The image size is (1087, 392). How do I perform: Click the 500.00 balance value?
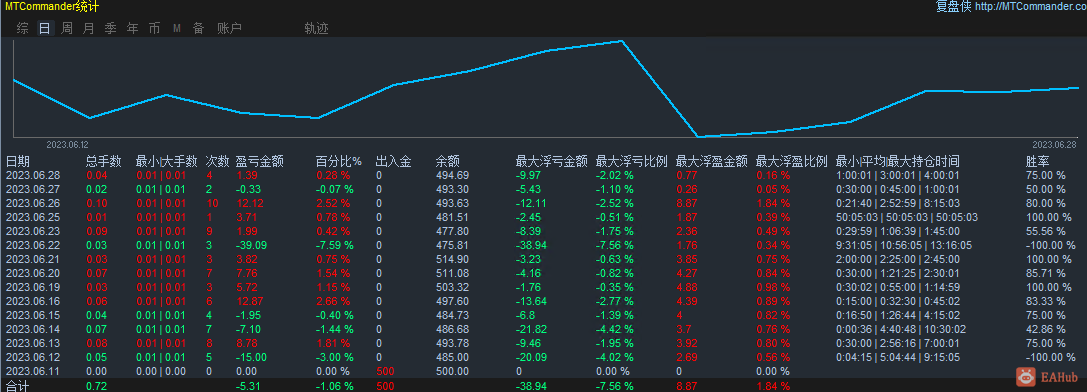[x=452, y=371]
